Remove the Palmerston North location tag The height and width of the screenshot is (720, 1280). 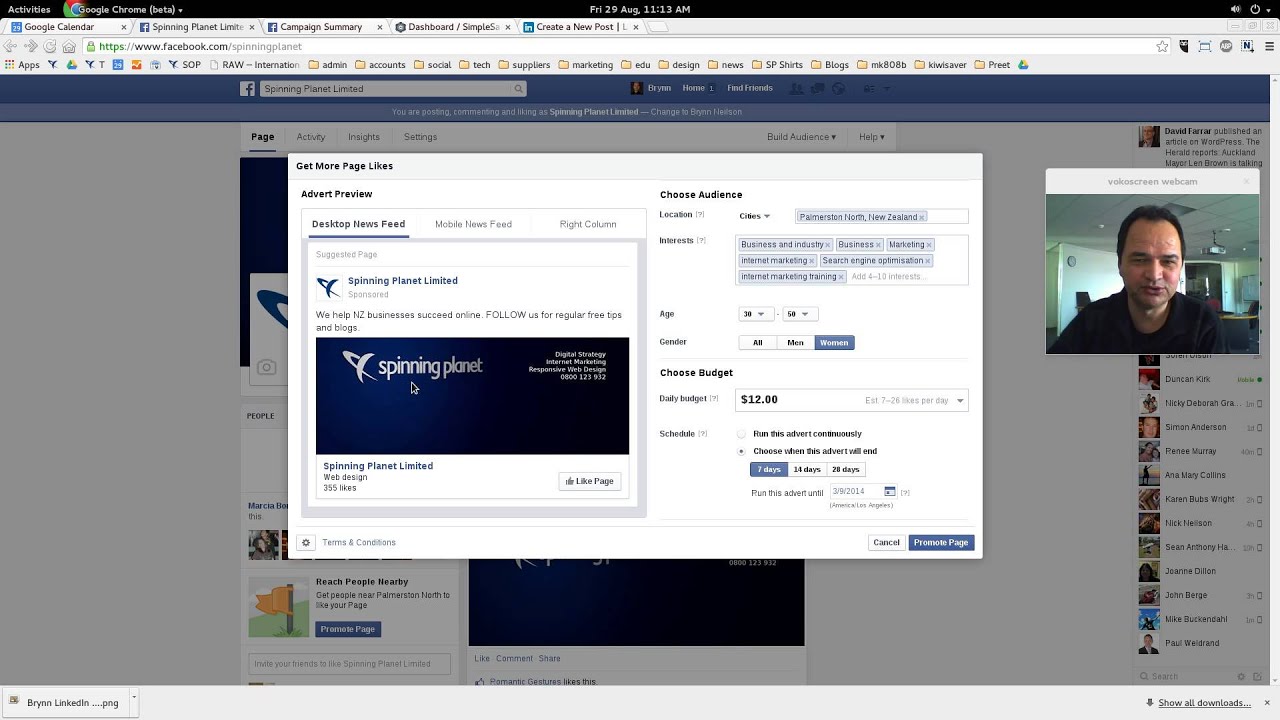click(922, 217)
